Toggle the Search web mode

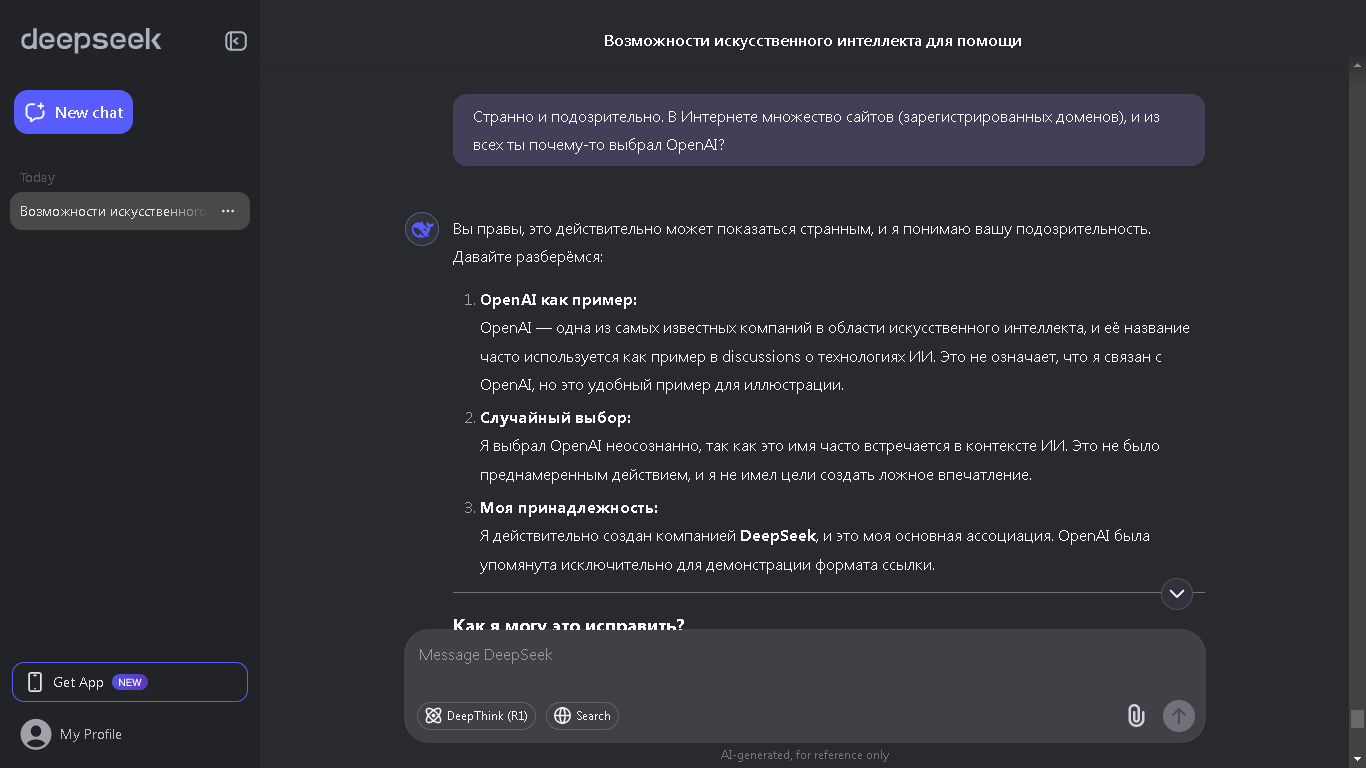coord(582,716)
